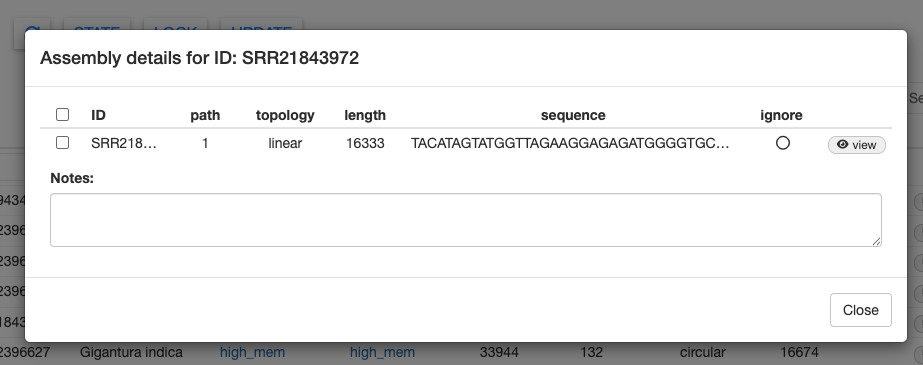Click the ignore column header
The height and width of the screenshot is (365, 923).
click(781, 115)
